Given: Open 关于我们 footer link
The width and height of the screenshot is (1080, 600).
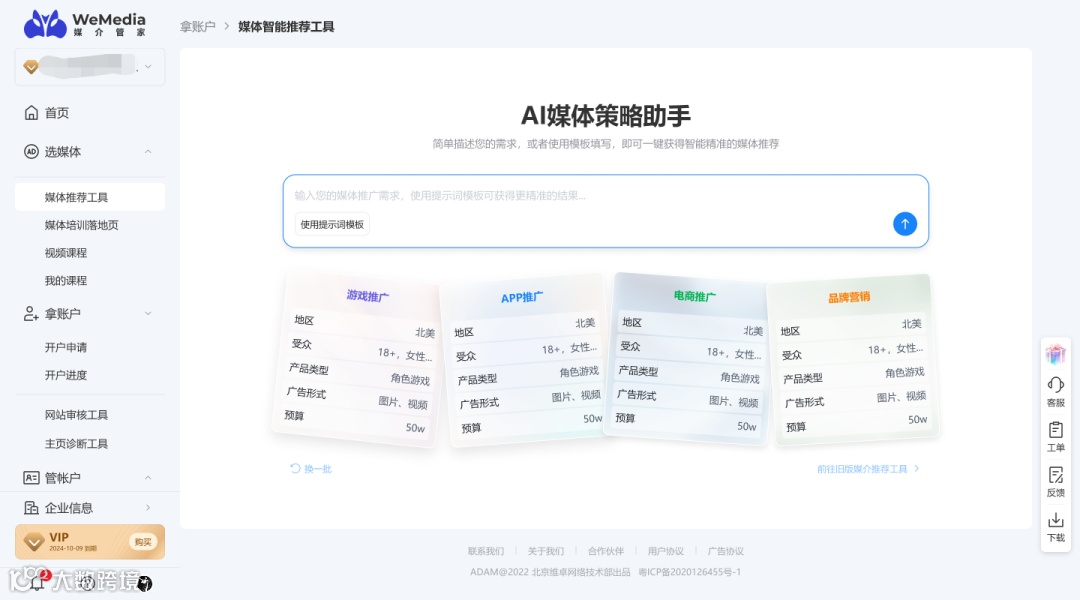Looking at the screenshot, I should pyautogui.click(x=546, y=551).
